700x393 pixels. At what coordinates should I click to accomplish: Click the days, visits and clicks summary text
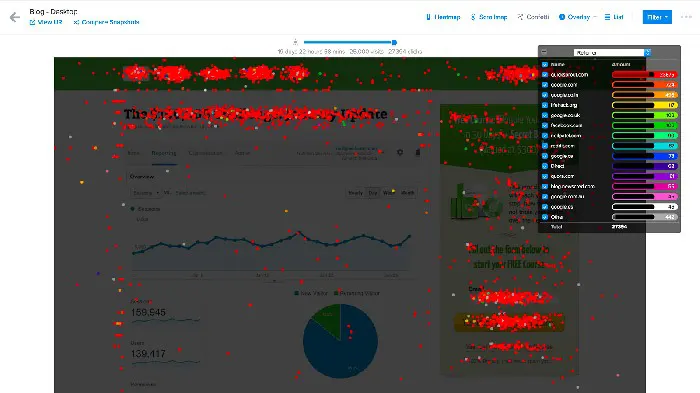click(350, 51)
